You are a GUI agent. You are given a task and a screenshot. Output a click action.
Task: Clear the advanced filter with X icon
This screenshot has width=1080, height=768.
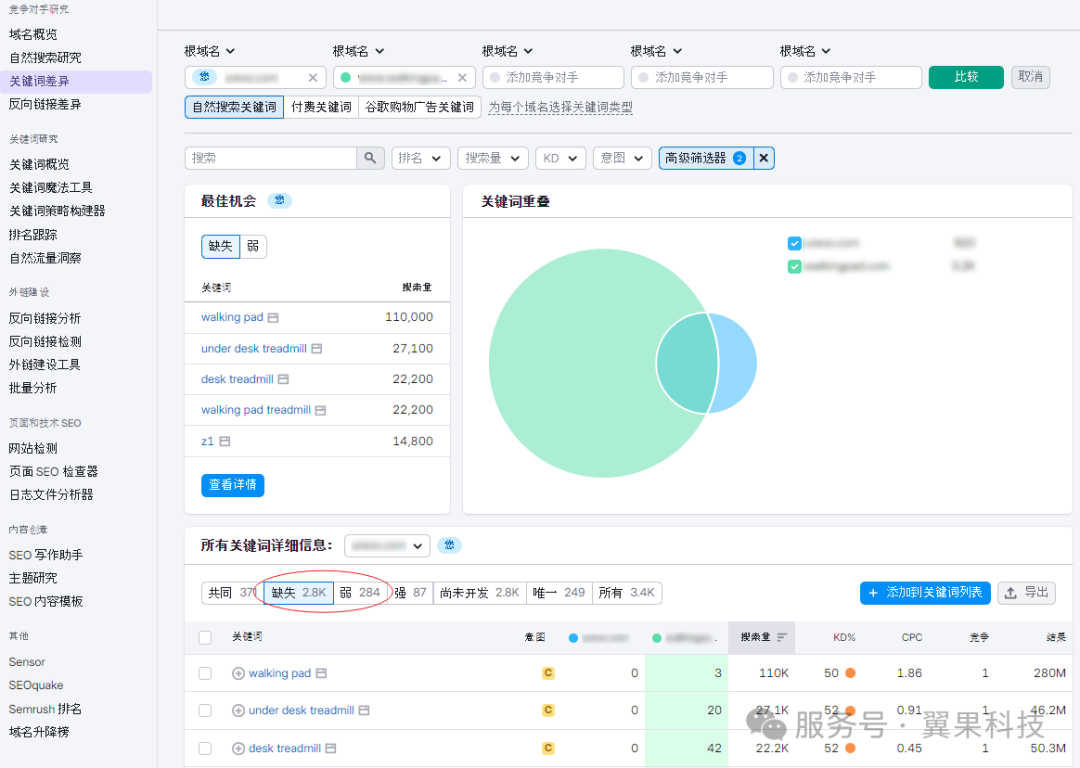763,158
